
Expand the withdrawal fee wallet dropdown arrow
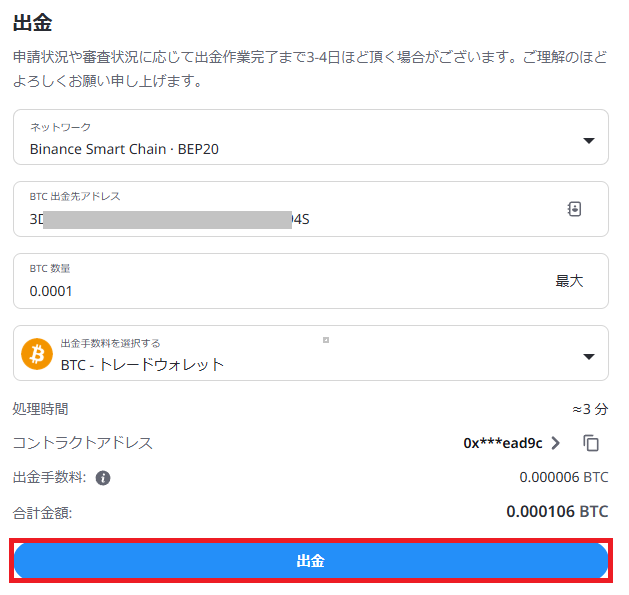(588, 357)
